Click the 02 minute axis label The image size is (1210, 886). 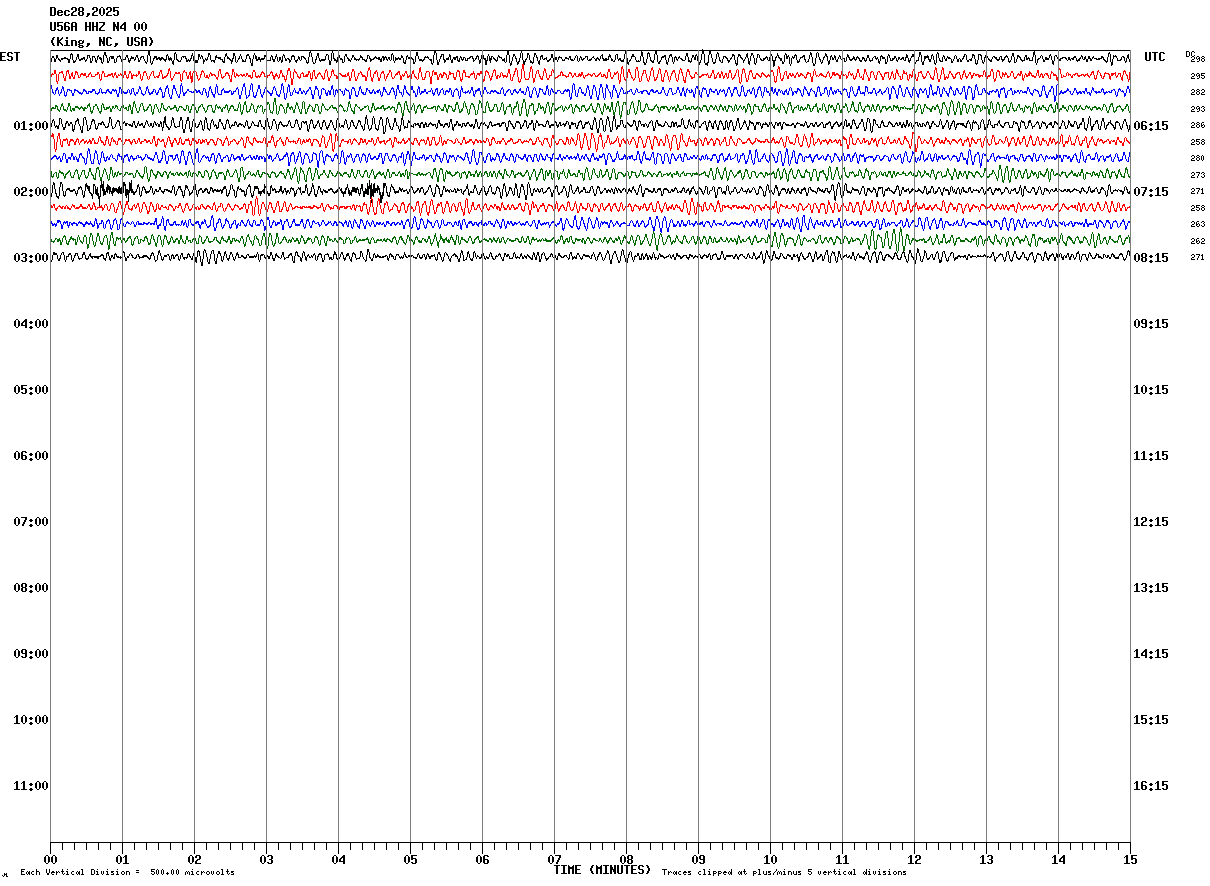(x=194, y=859)
